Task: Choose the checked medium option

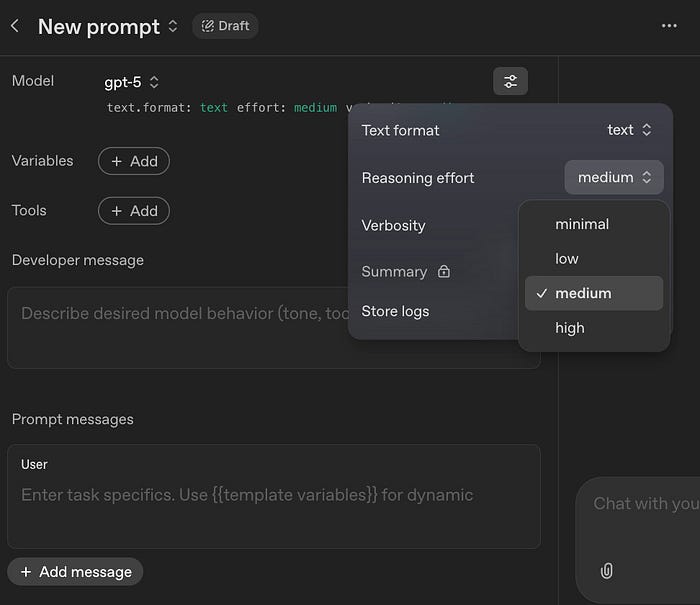Action: point(594,293)
